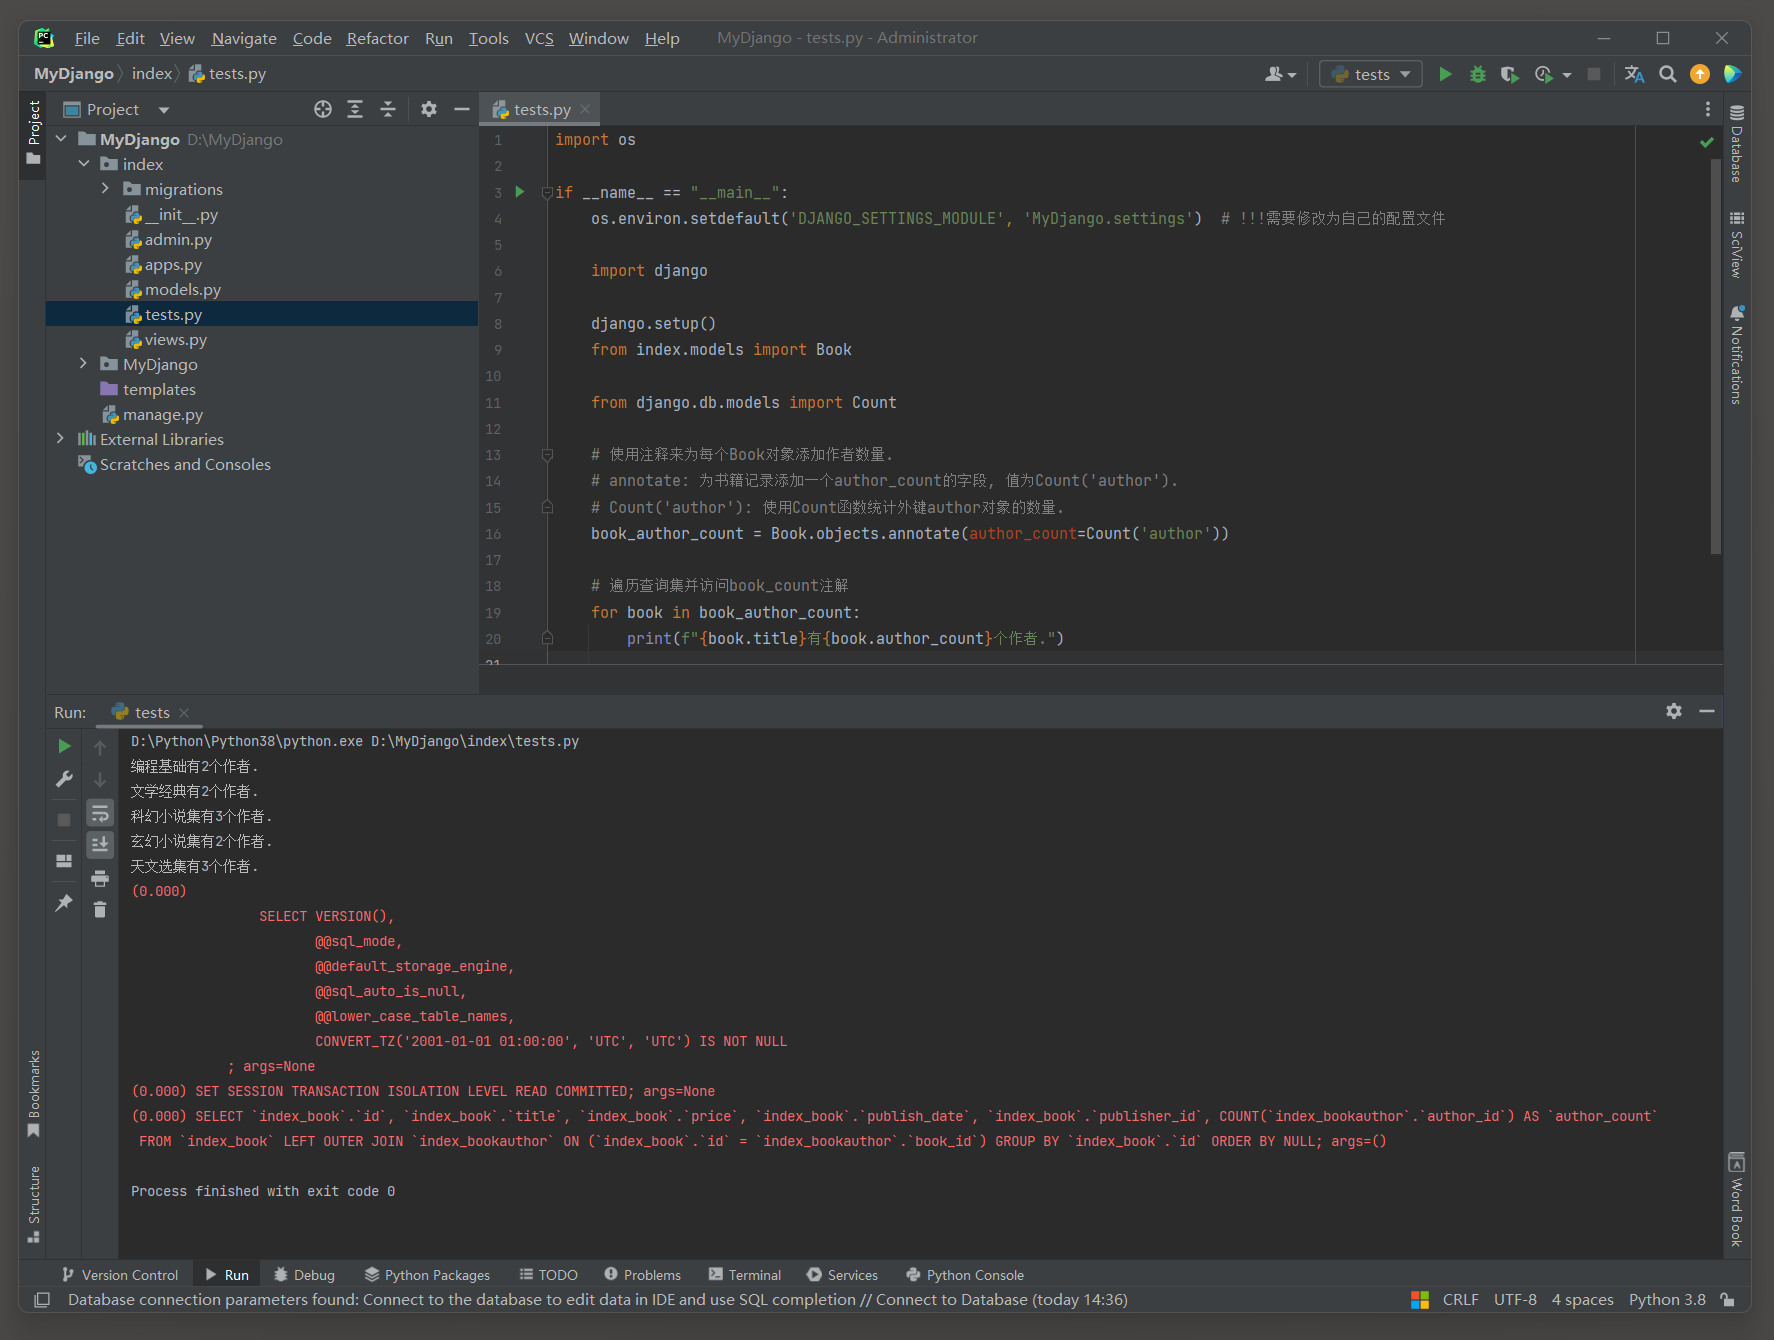Hide the Project panel with minus icon
The image size is (1774, 1340).
461,109
